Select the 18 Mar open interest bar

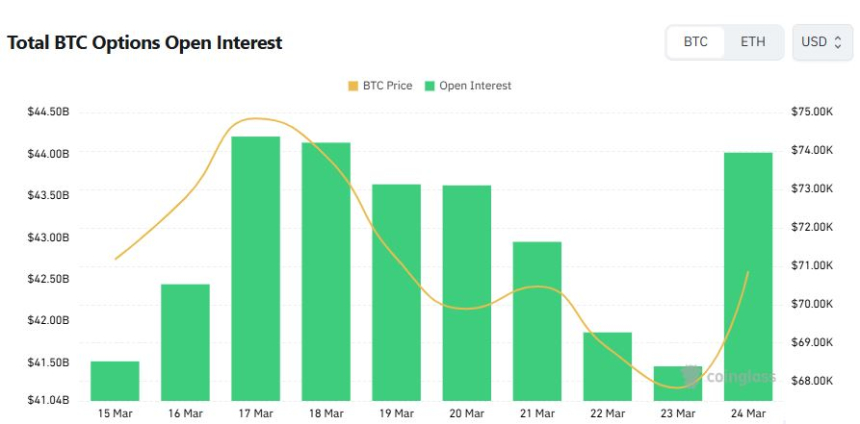(x=326, y=271)
